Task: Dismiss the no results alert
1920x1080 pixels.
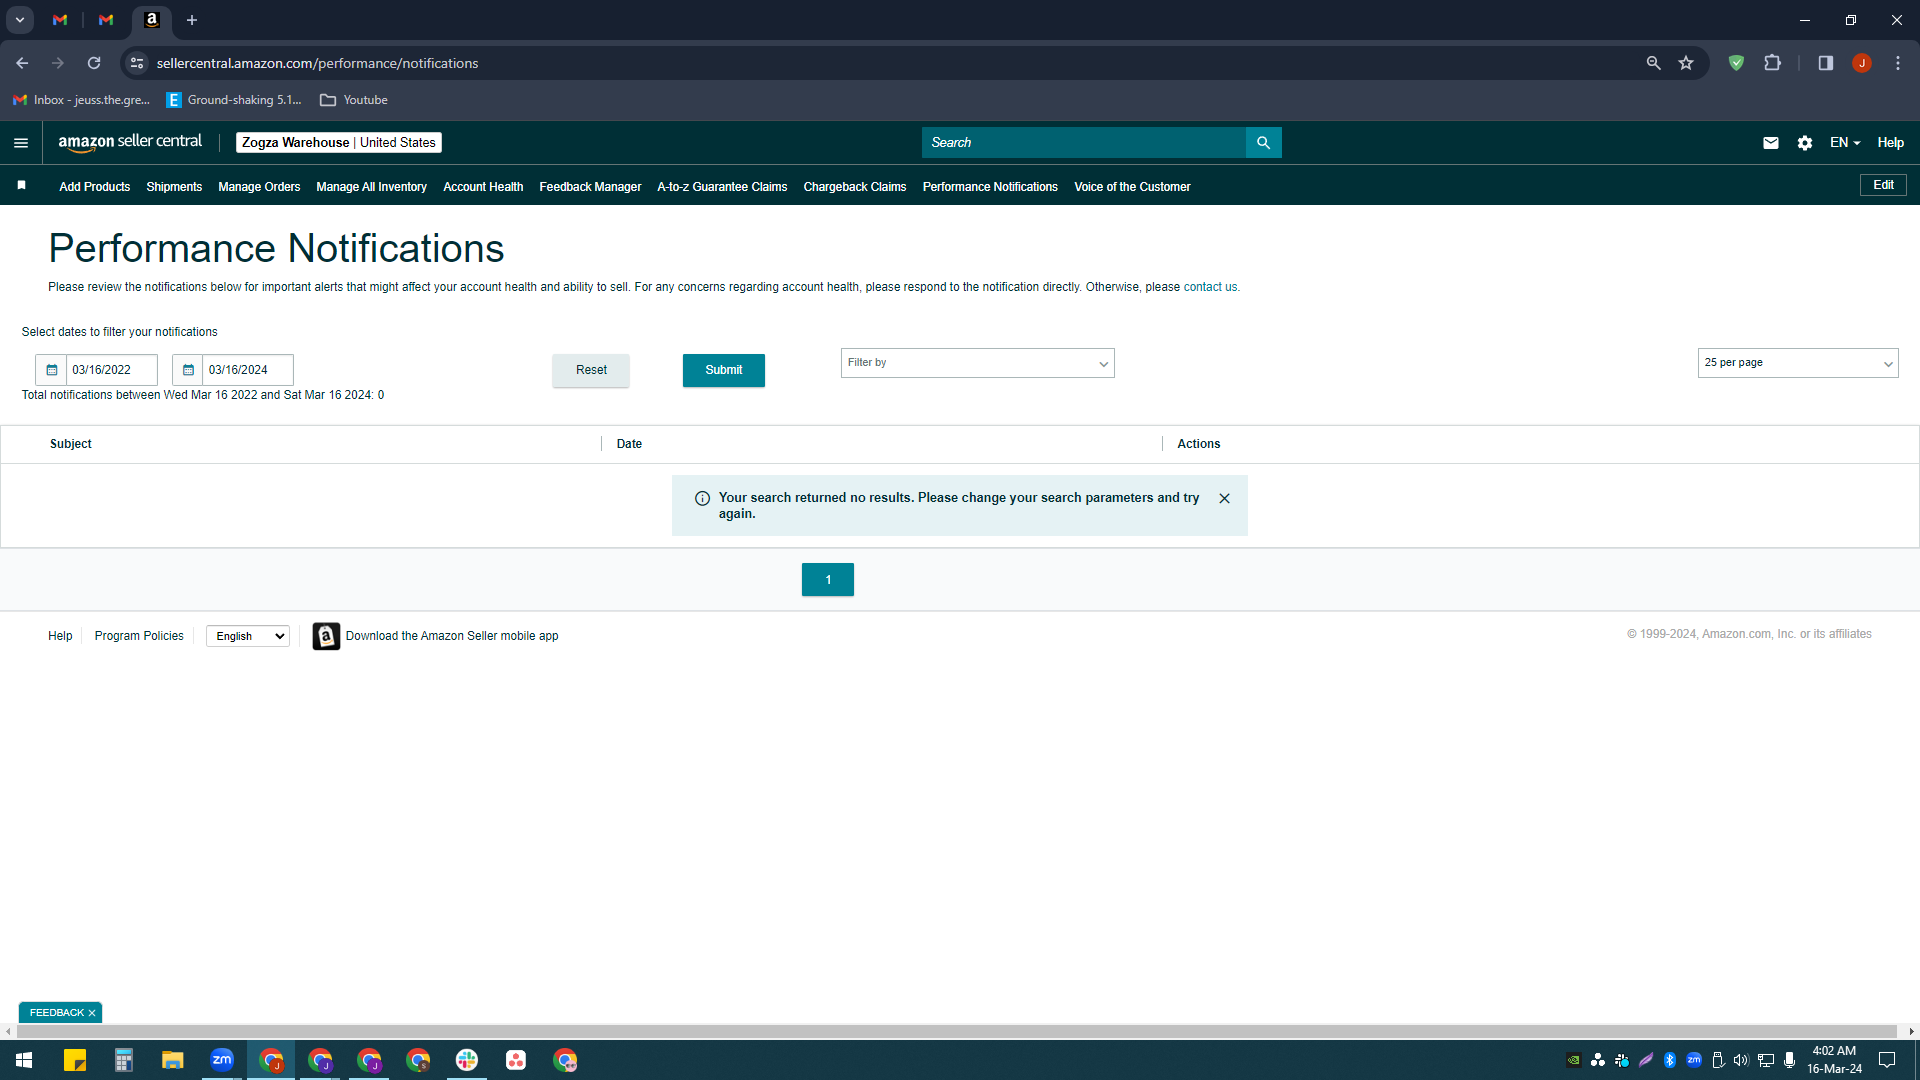Action: 1224,498
